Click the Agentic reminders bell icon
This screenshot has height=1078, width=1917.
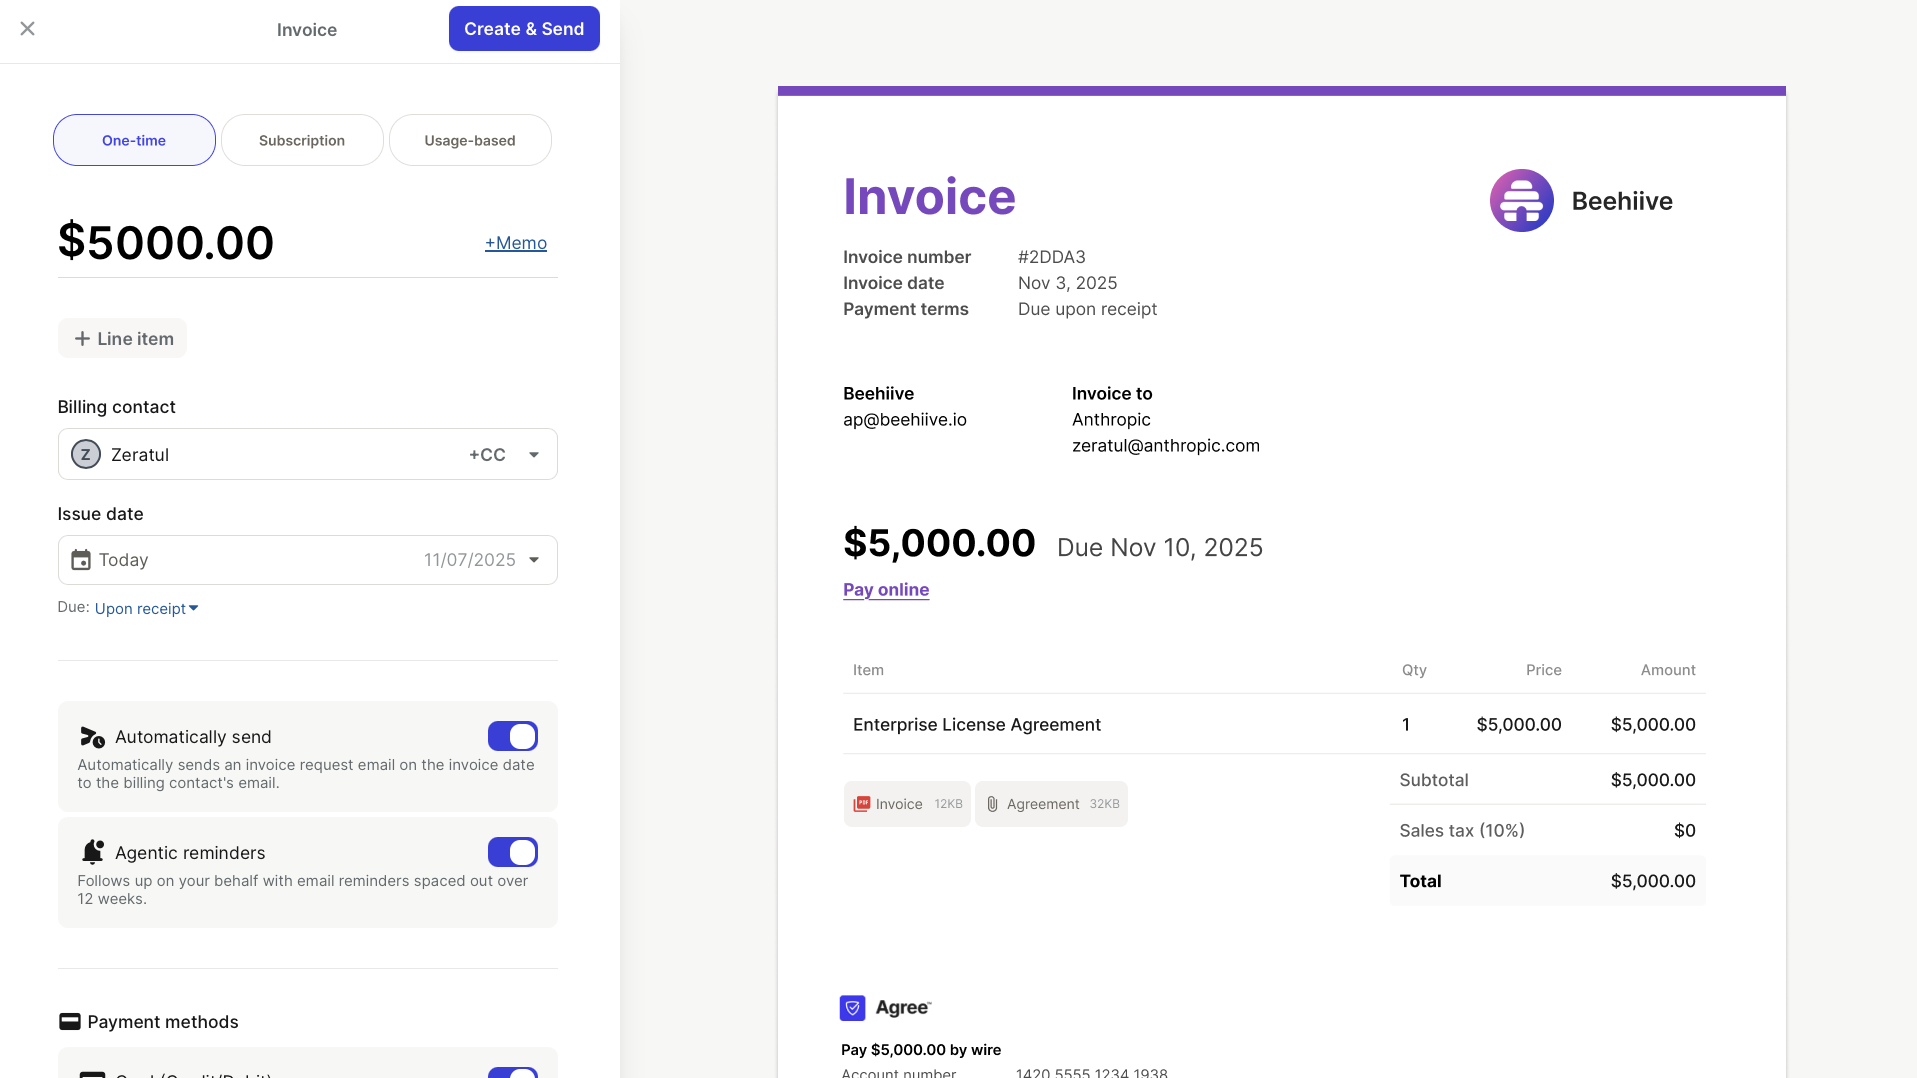pyautogui.click(x=93, y=852)
